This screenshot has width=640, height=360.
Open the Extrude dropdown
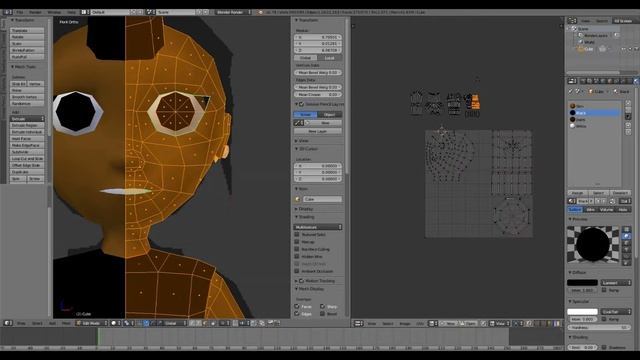[x=27, y=119]
